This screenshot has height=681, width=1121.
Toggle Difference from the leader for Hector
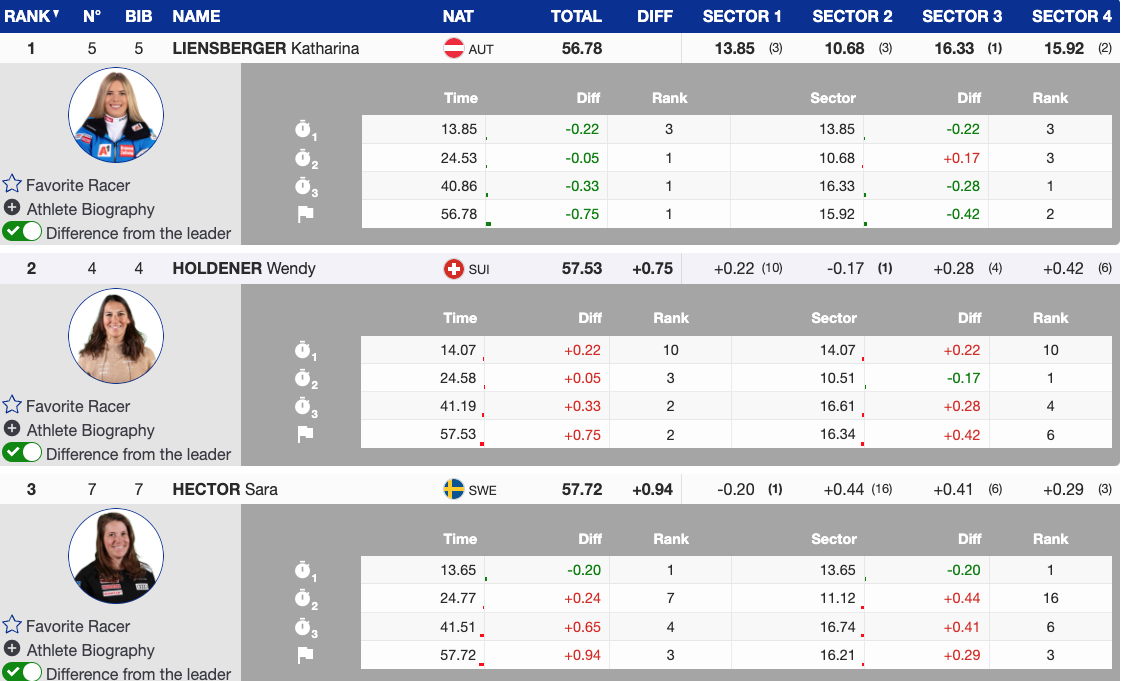coord(22,672)
